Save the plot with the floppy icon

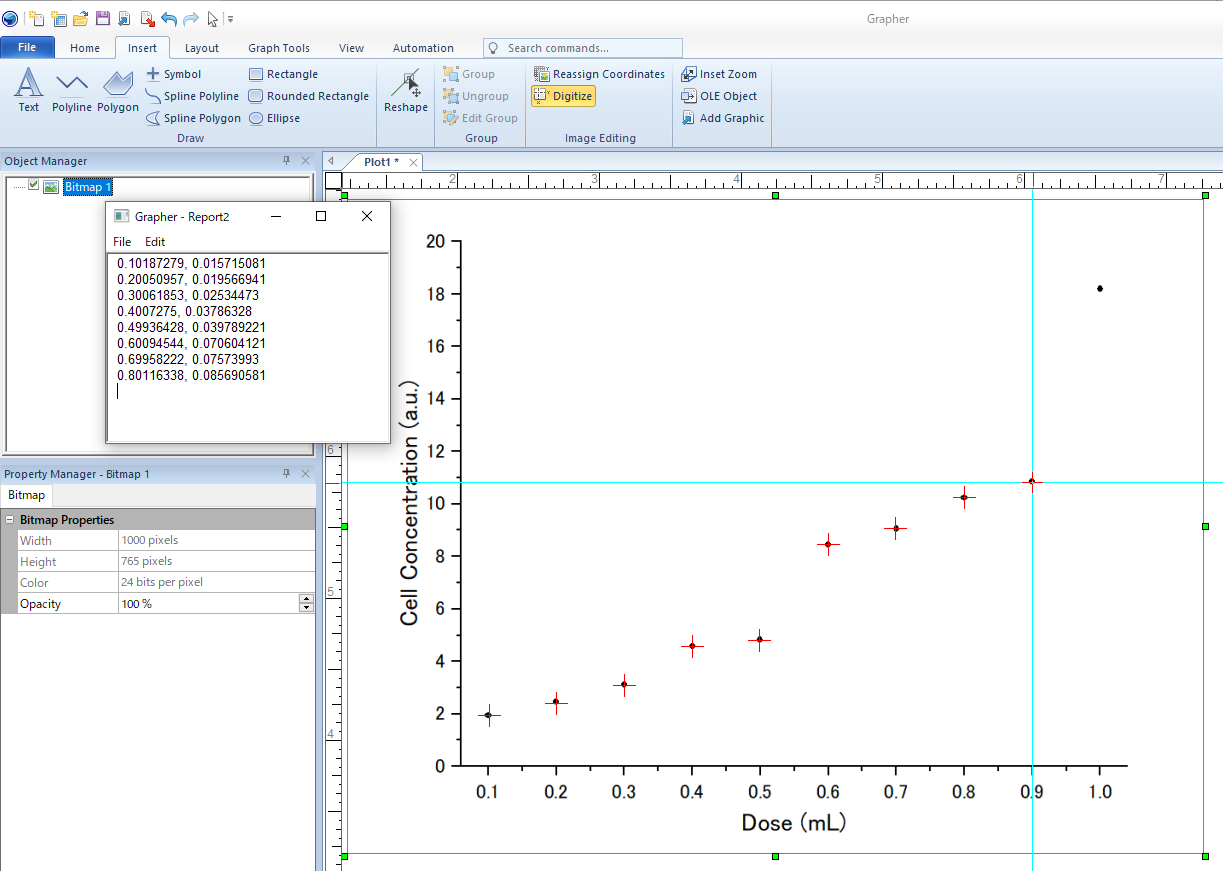(x=103, y=18)
